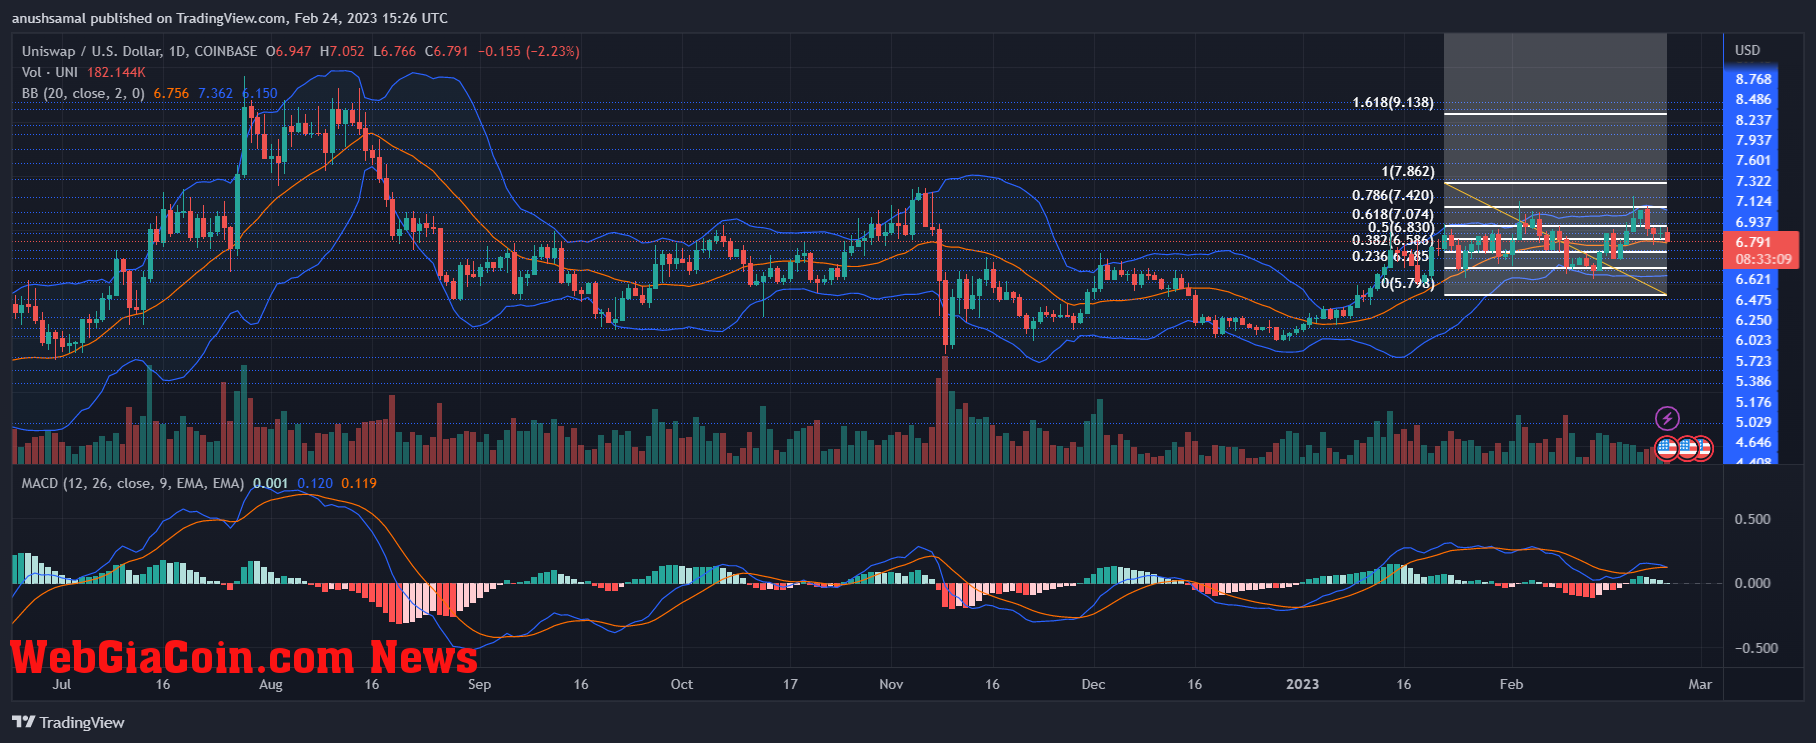Click the 182.144K volume value
This screenshot has width=1816, height=743.
(x=116, y=72)
